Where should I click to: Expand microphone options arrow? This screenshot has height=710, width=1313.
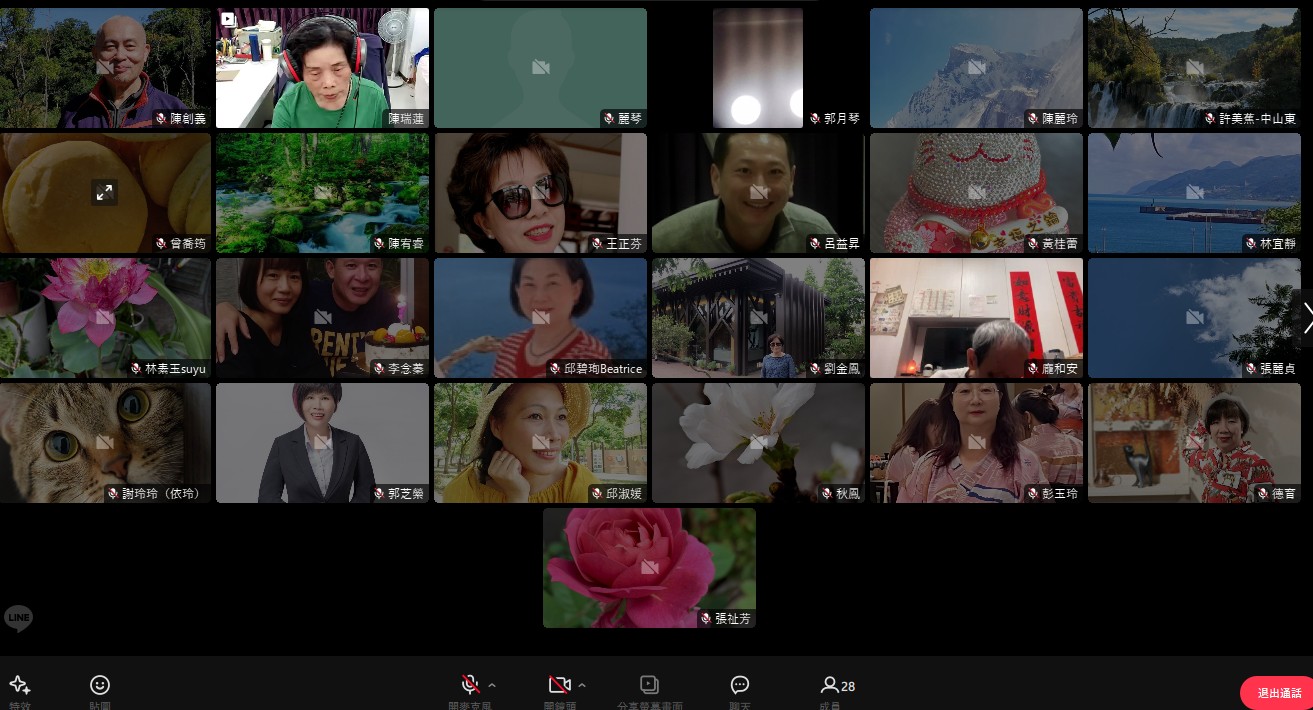(x=492, y=685)
